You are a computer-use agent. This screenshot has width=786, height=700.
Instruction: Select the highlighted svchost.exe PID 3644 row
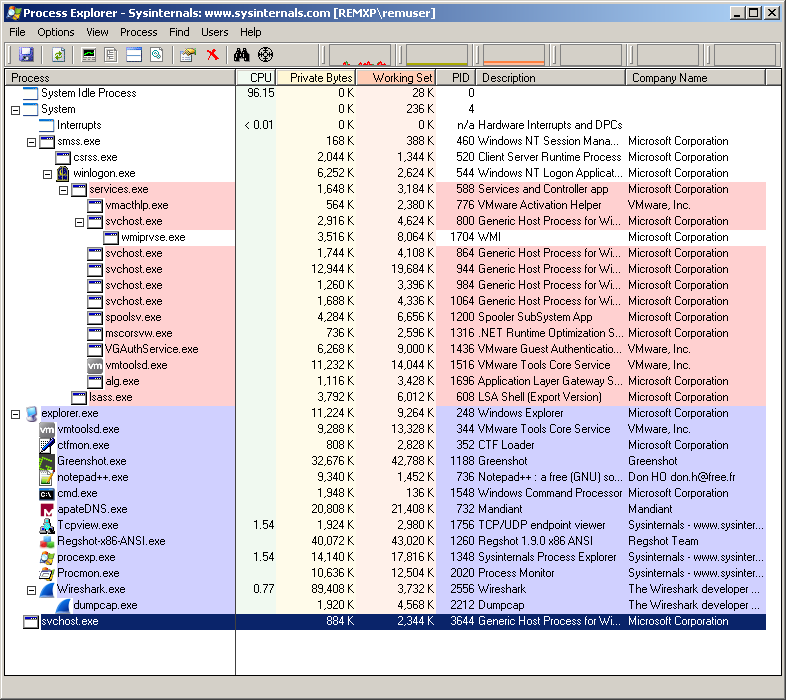385,621
